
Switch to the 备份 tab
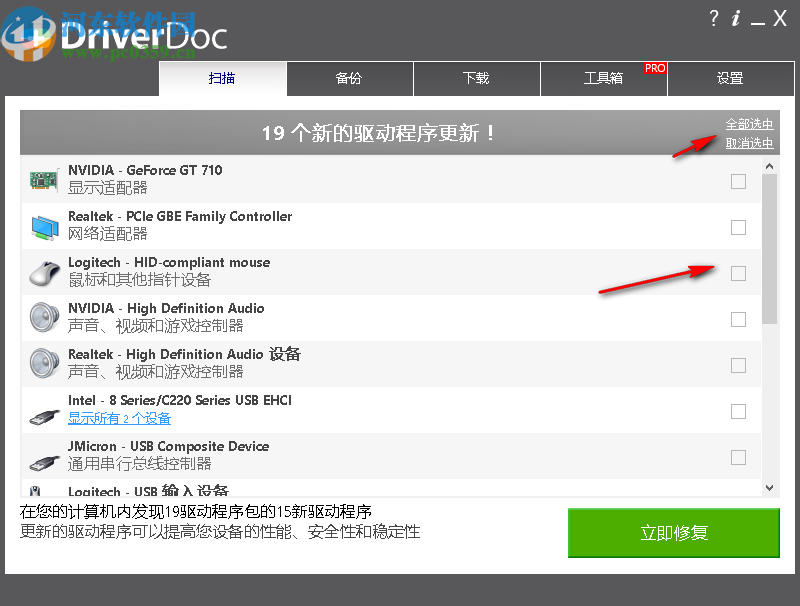coord(349,78)
